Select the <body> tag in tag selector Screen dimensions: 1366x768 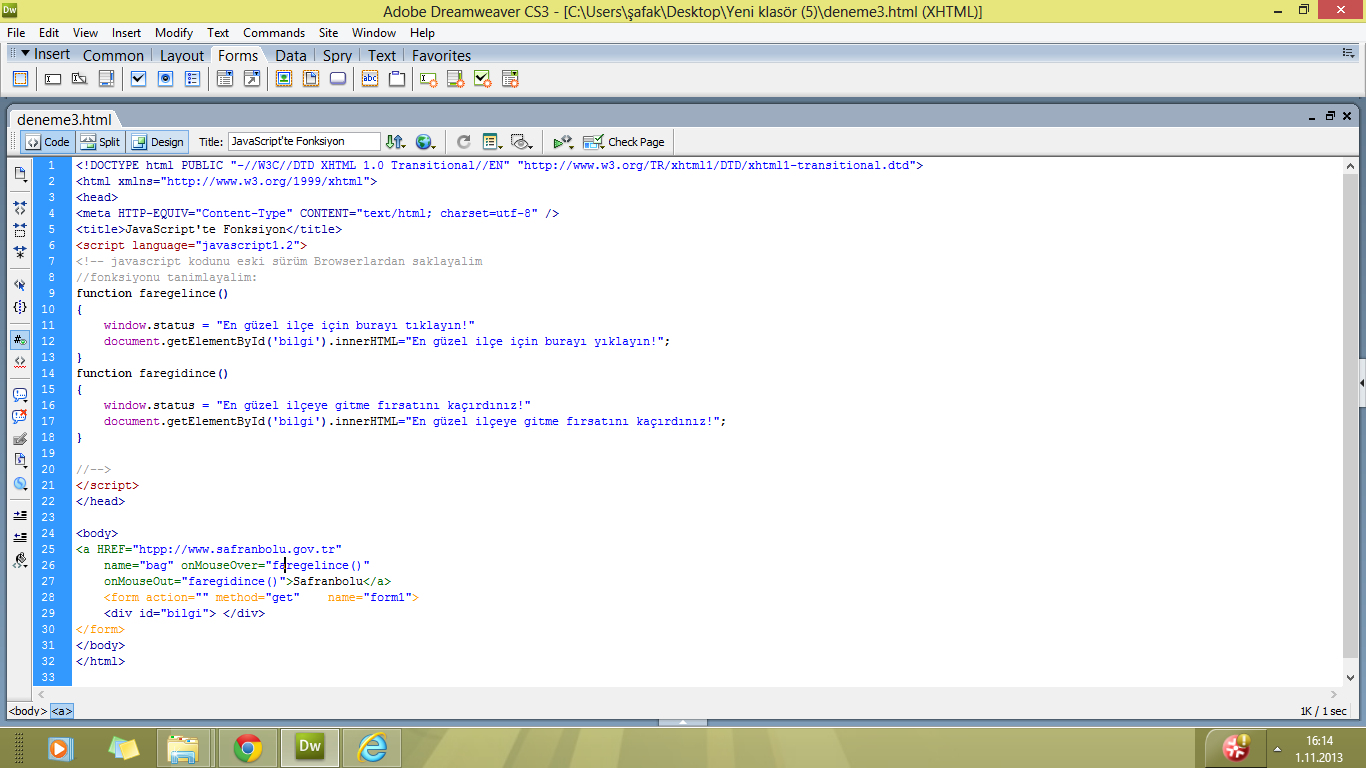(x=27, y=711)
